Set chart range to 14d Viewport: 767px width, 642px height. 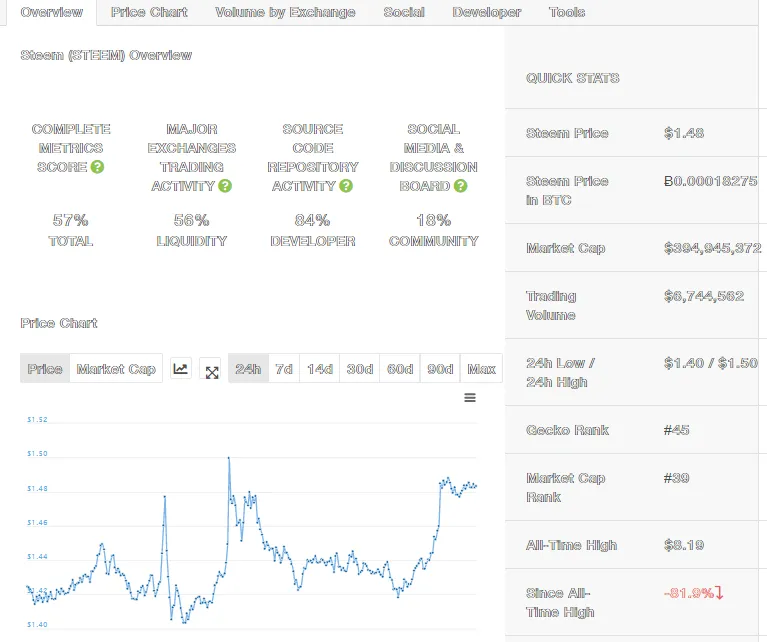point(319,368)
